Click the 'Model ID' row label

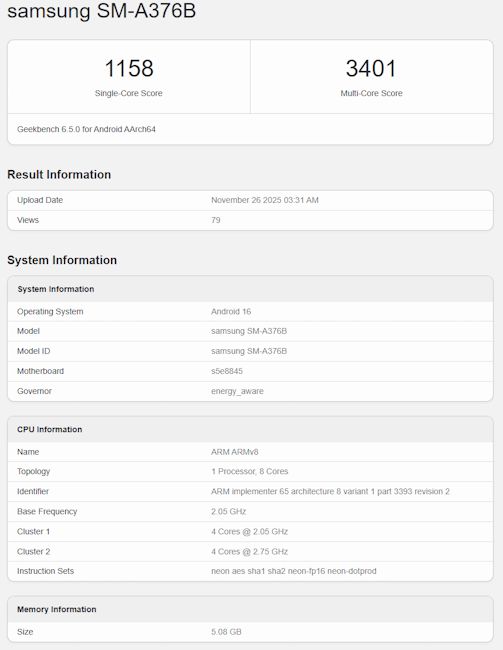[x=34, y=351]
